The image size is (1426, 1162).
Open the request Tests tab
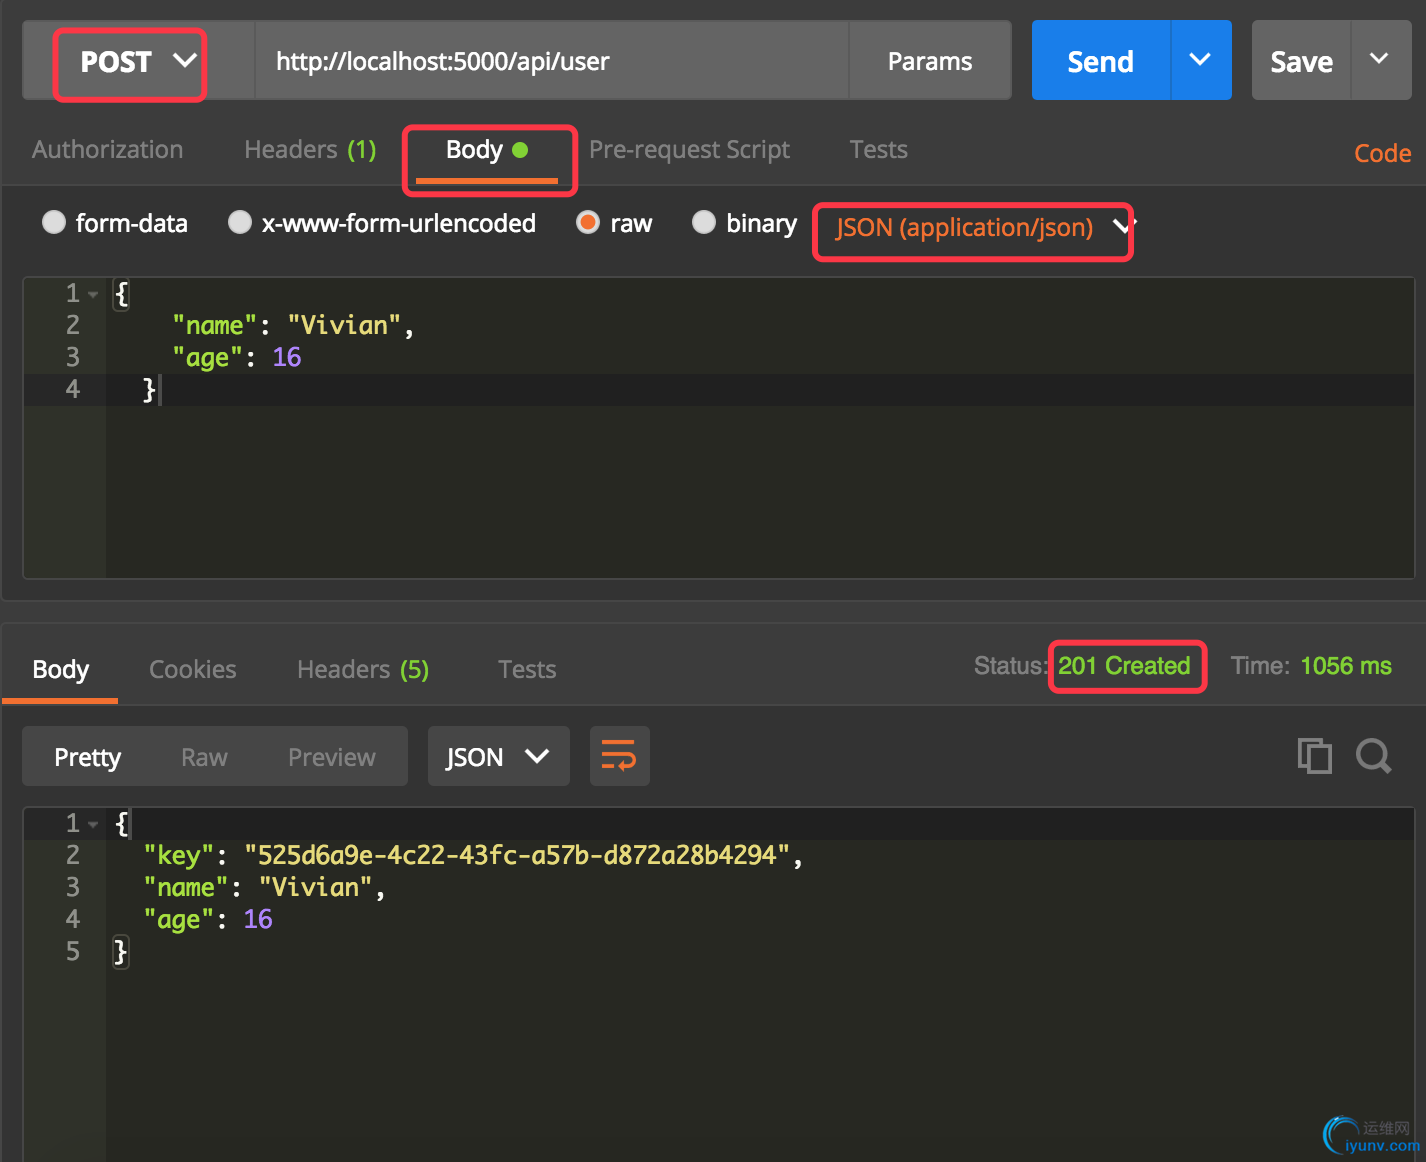[878, 150]
